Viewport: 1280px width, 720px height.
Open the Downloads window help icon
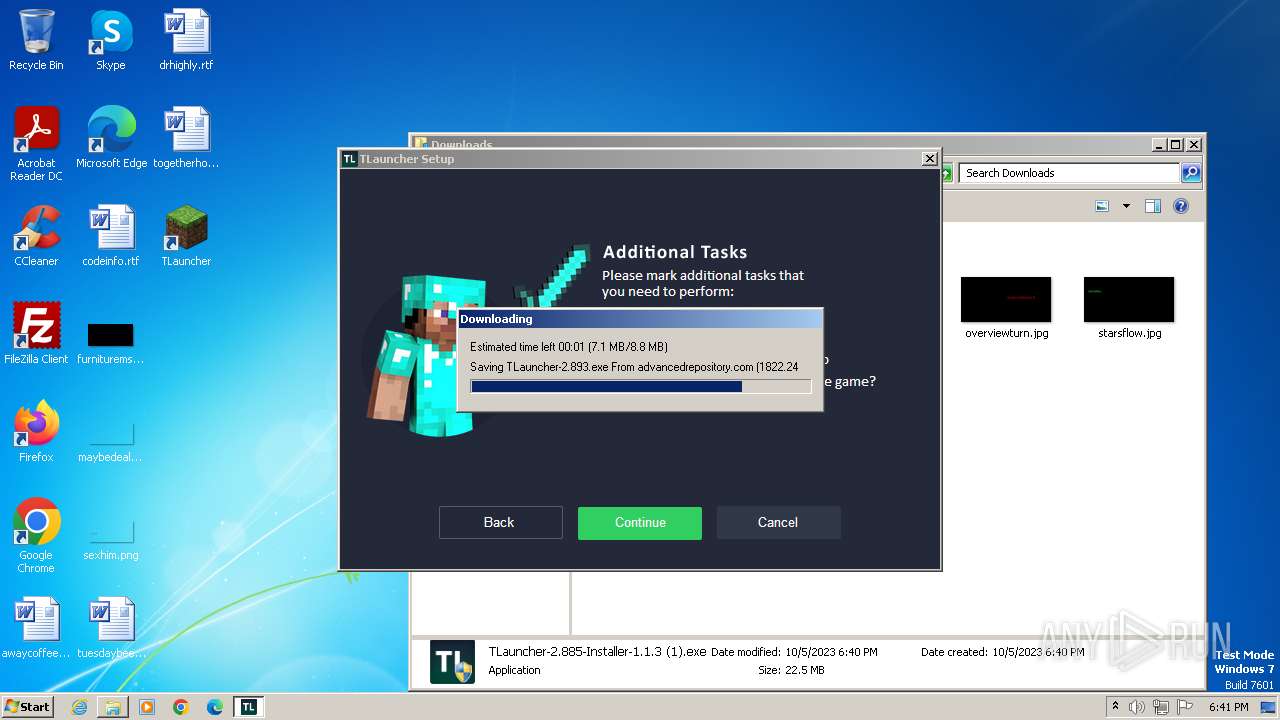pyautogui.click(x=1181, y=206)
